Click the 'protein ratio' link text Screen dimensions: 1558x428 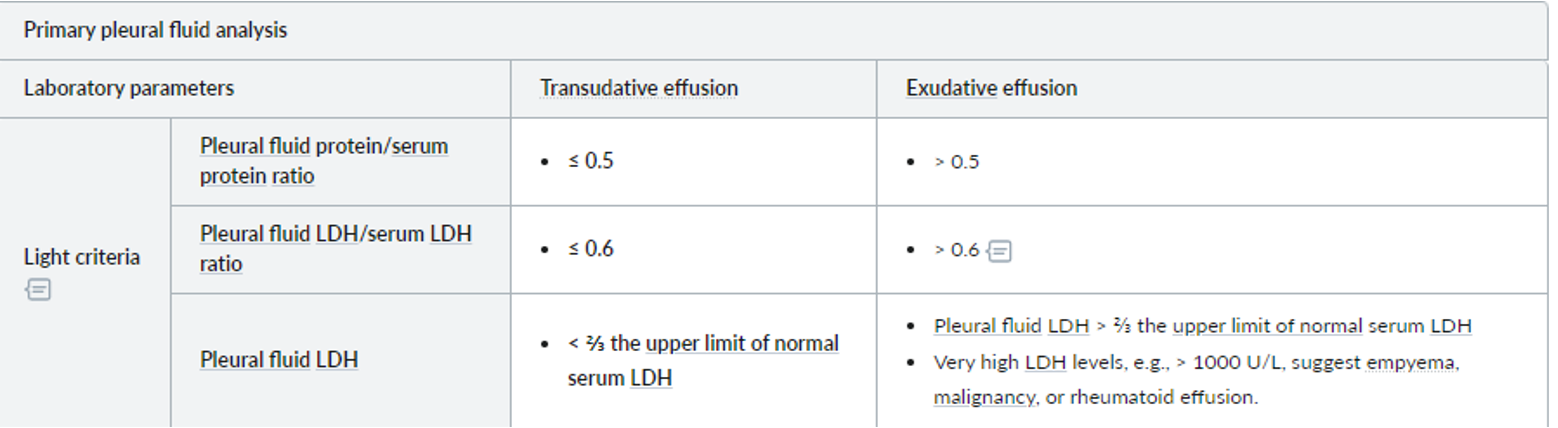(256, 176)
